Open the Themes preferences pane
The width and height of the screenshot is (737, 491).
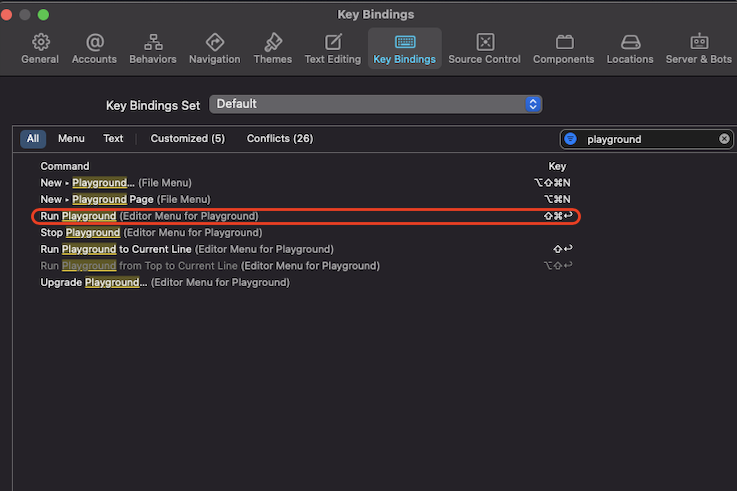273,49
